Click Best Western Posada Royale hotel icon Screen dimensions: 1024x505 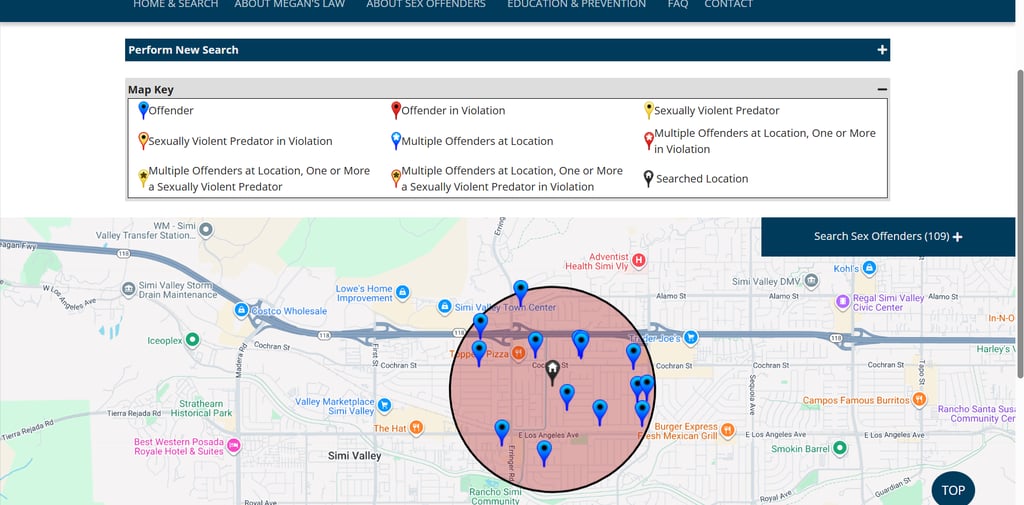click(x=233, y=446)
